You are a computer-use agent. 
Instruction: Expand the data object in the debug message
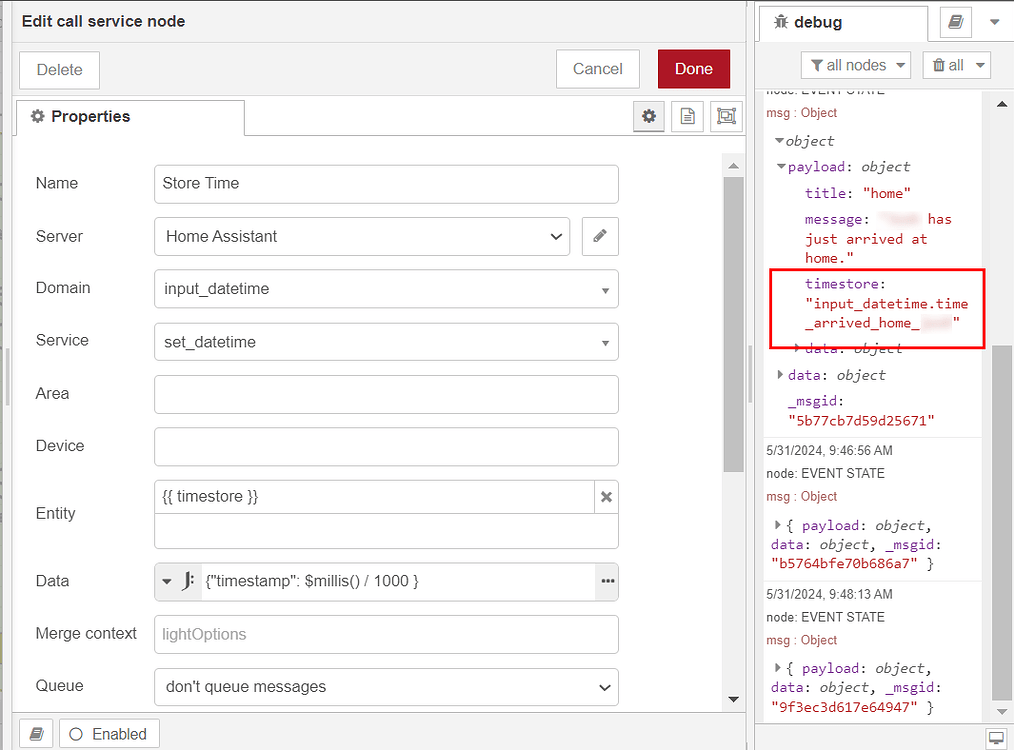[781, 375]
